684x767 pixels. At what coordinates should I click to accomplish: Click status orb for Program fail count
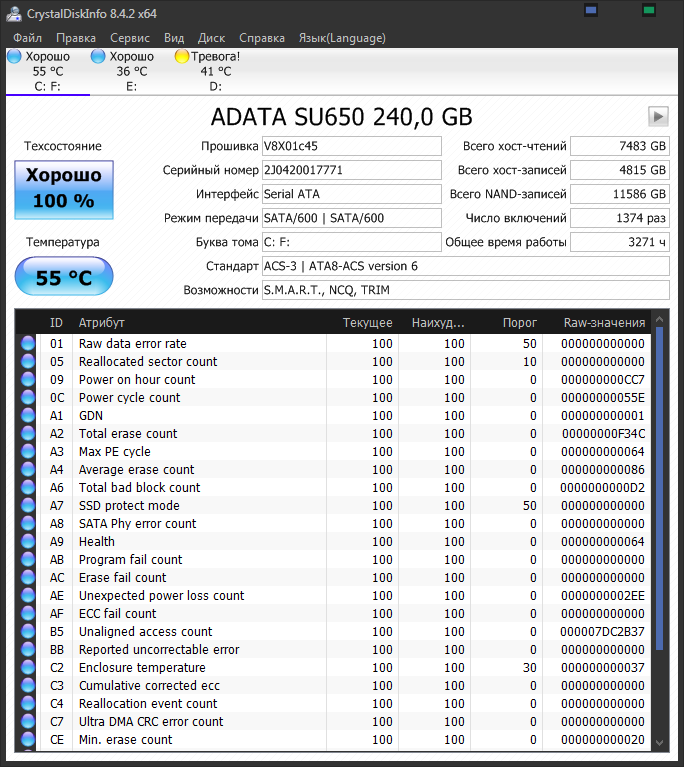(x=28, y=560)
